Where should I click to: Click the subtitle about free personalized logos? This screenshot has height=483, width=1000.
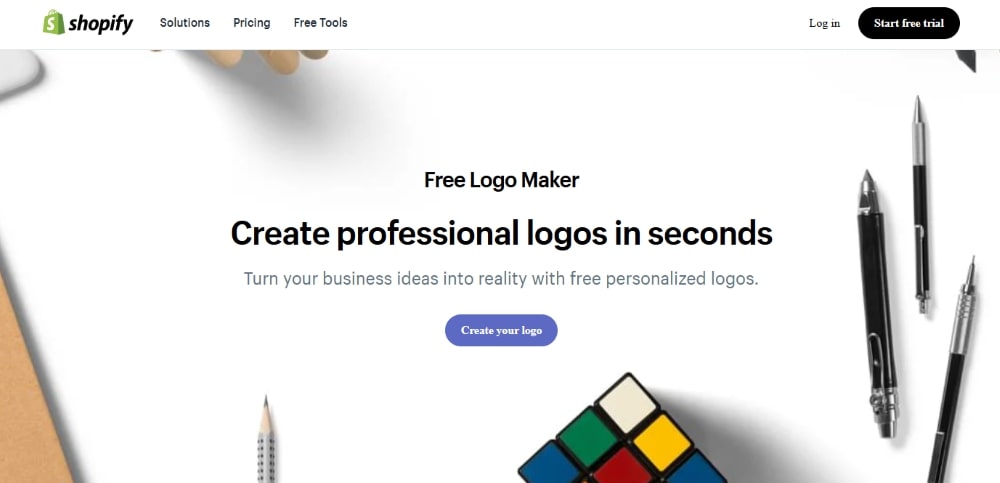(x=501, y=279)
